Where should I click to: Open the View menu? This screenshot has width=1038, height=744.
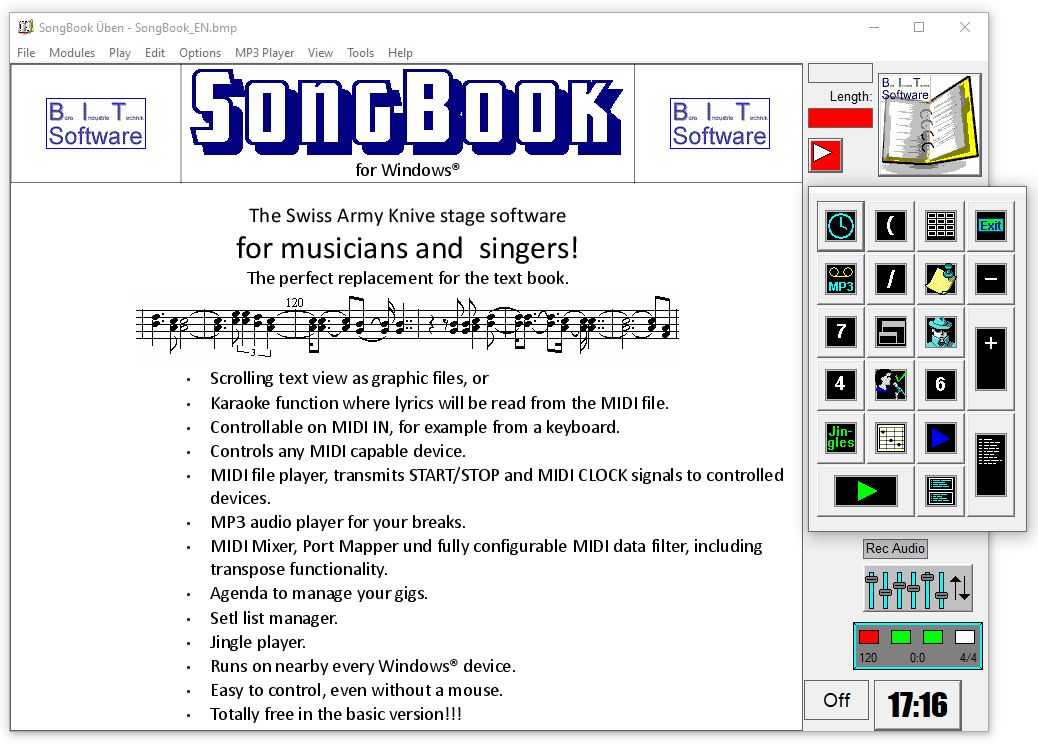pyautogui.click(x=320, y=52)
